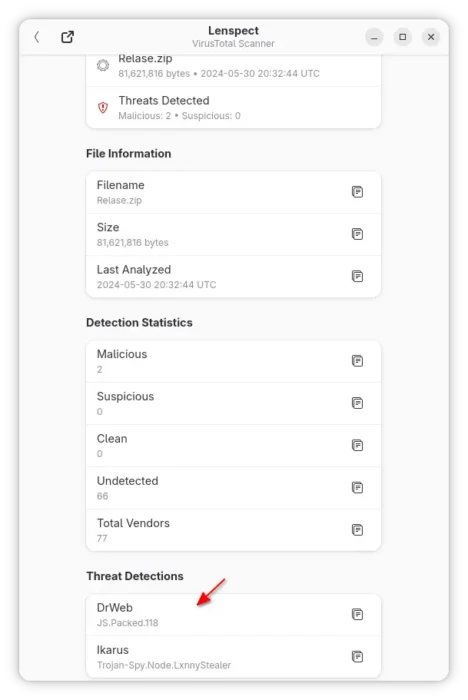The image size is (468, 700).
Task: Copy the Malicious count
Action: (x=357, y=361)
